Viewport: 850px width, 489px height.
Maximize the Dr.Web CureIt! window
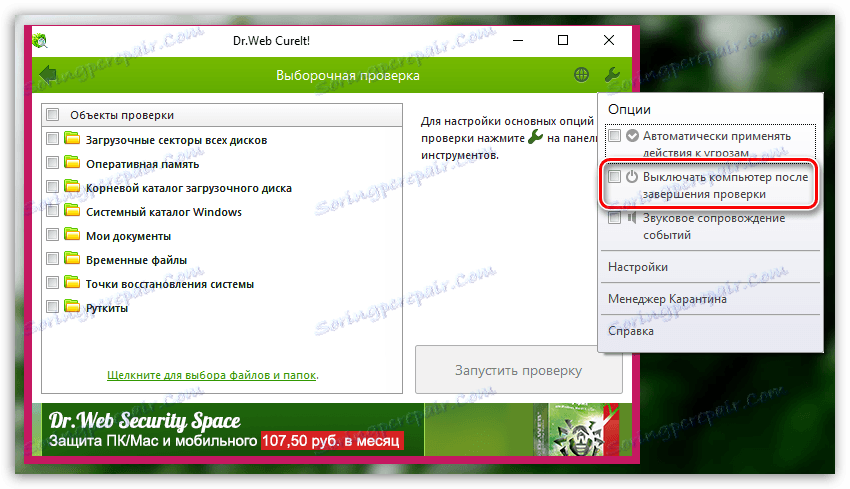pyautogui.click(x=563, y=40)
